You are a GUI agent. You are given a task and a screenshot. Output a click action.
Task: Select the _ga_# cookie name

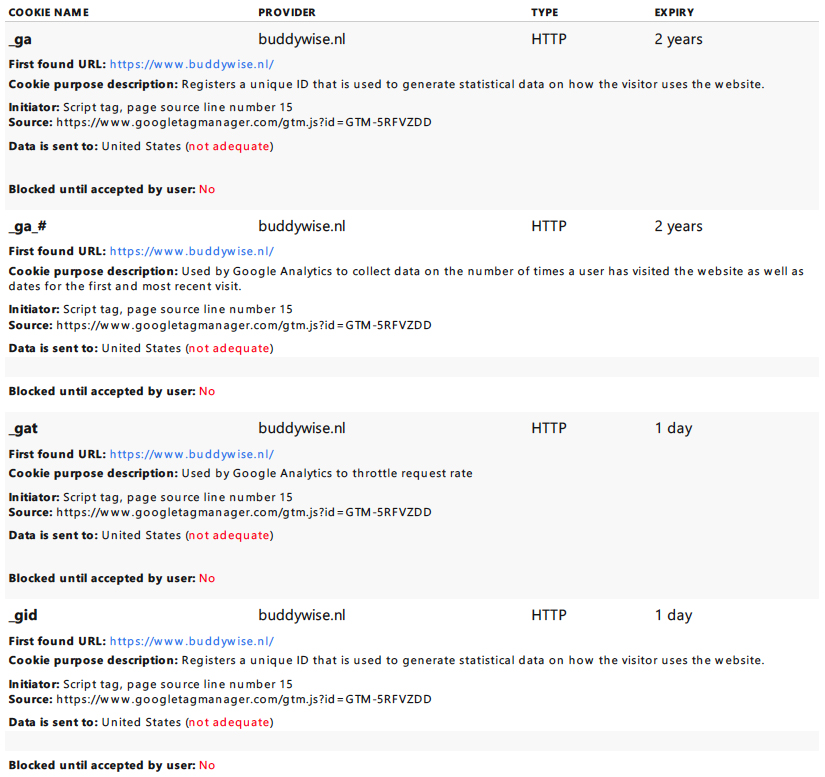pos(27,227)
